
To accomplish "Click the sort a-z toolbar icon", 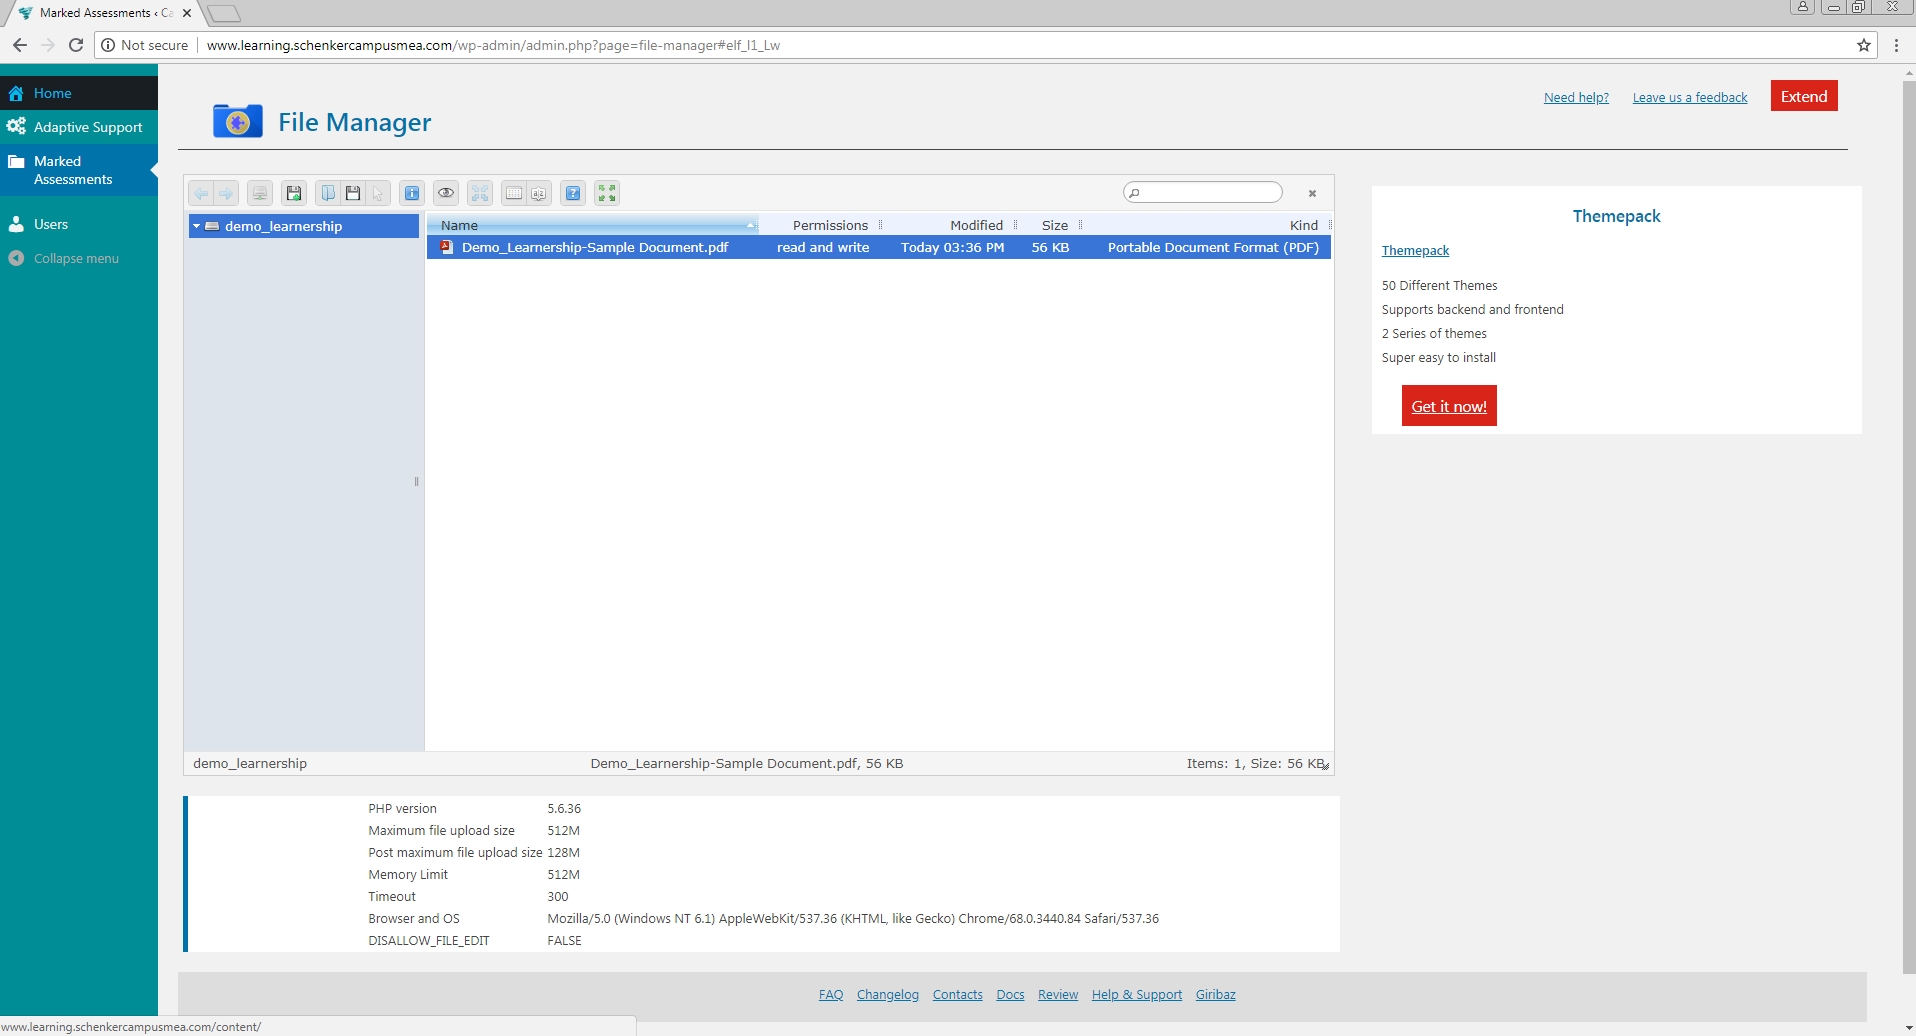I will pyautogui.click(x=539, y=193).
